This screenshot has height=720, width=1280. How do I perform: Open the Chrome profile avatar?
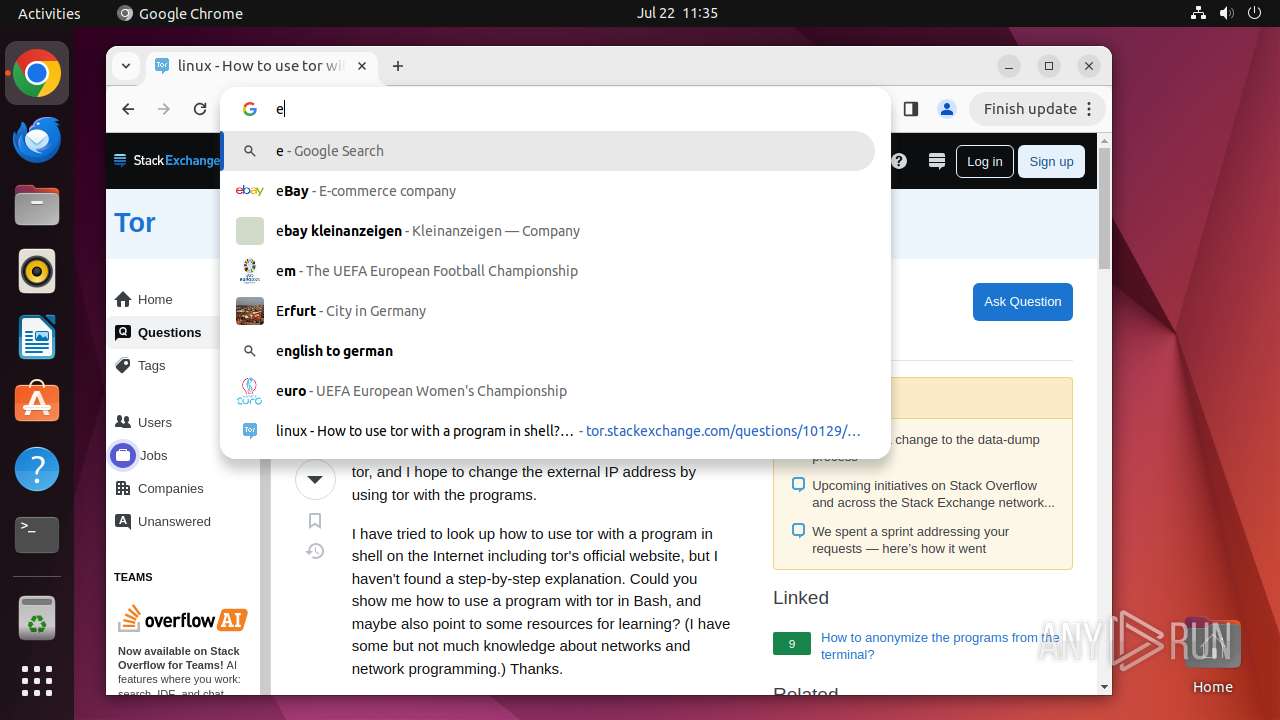(x=946, y=109)
